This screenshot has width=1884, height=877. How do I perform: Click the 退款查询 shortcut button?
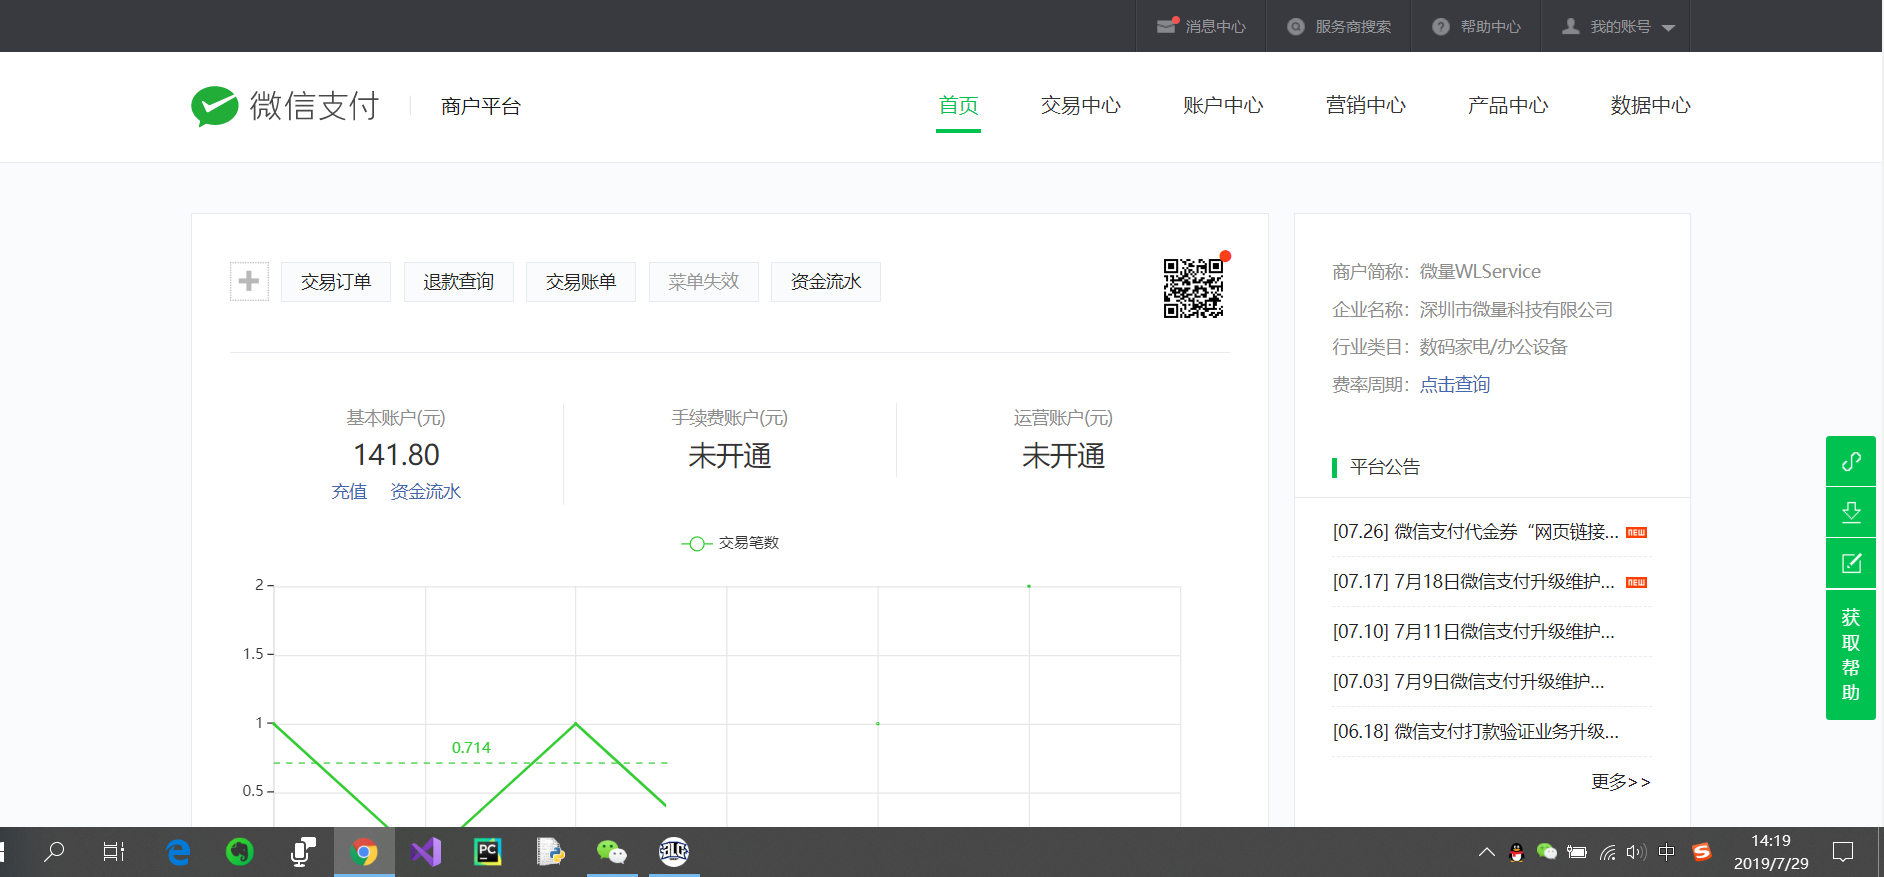click(x=459, y=282)
